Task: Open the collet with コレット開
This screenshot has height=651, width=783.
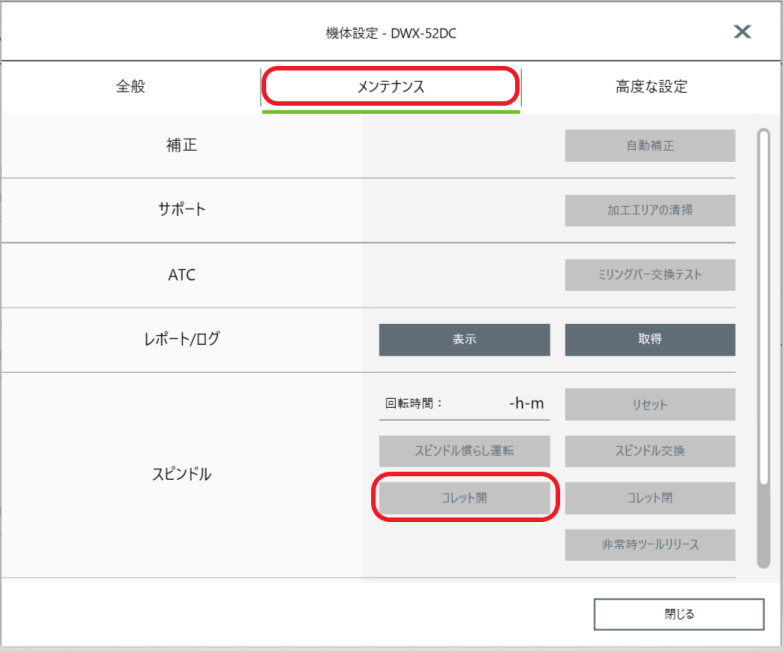Action: pyautogui.click(x=464, y=498)
